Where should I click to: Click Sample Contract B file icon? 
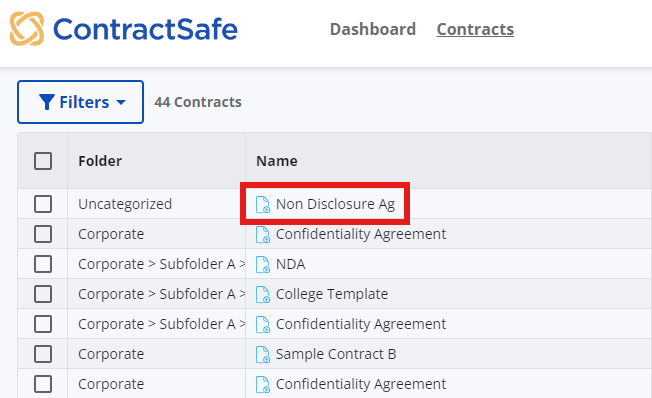point(262,354)
